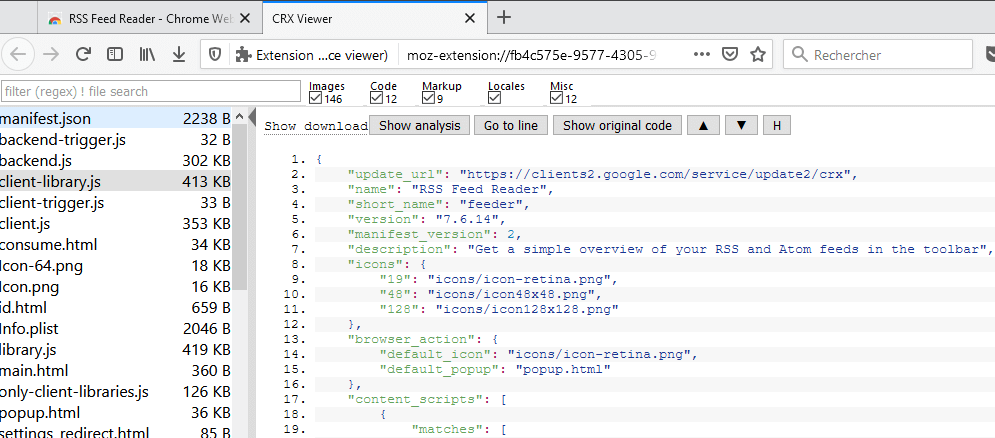Toggle the Locales file filter checkbox
Screen dimensions: 995x438
point(494,98)
